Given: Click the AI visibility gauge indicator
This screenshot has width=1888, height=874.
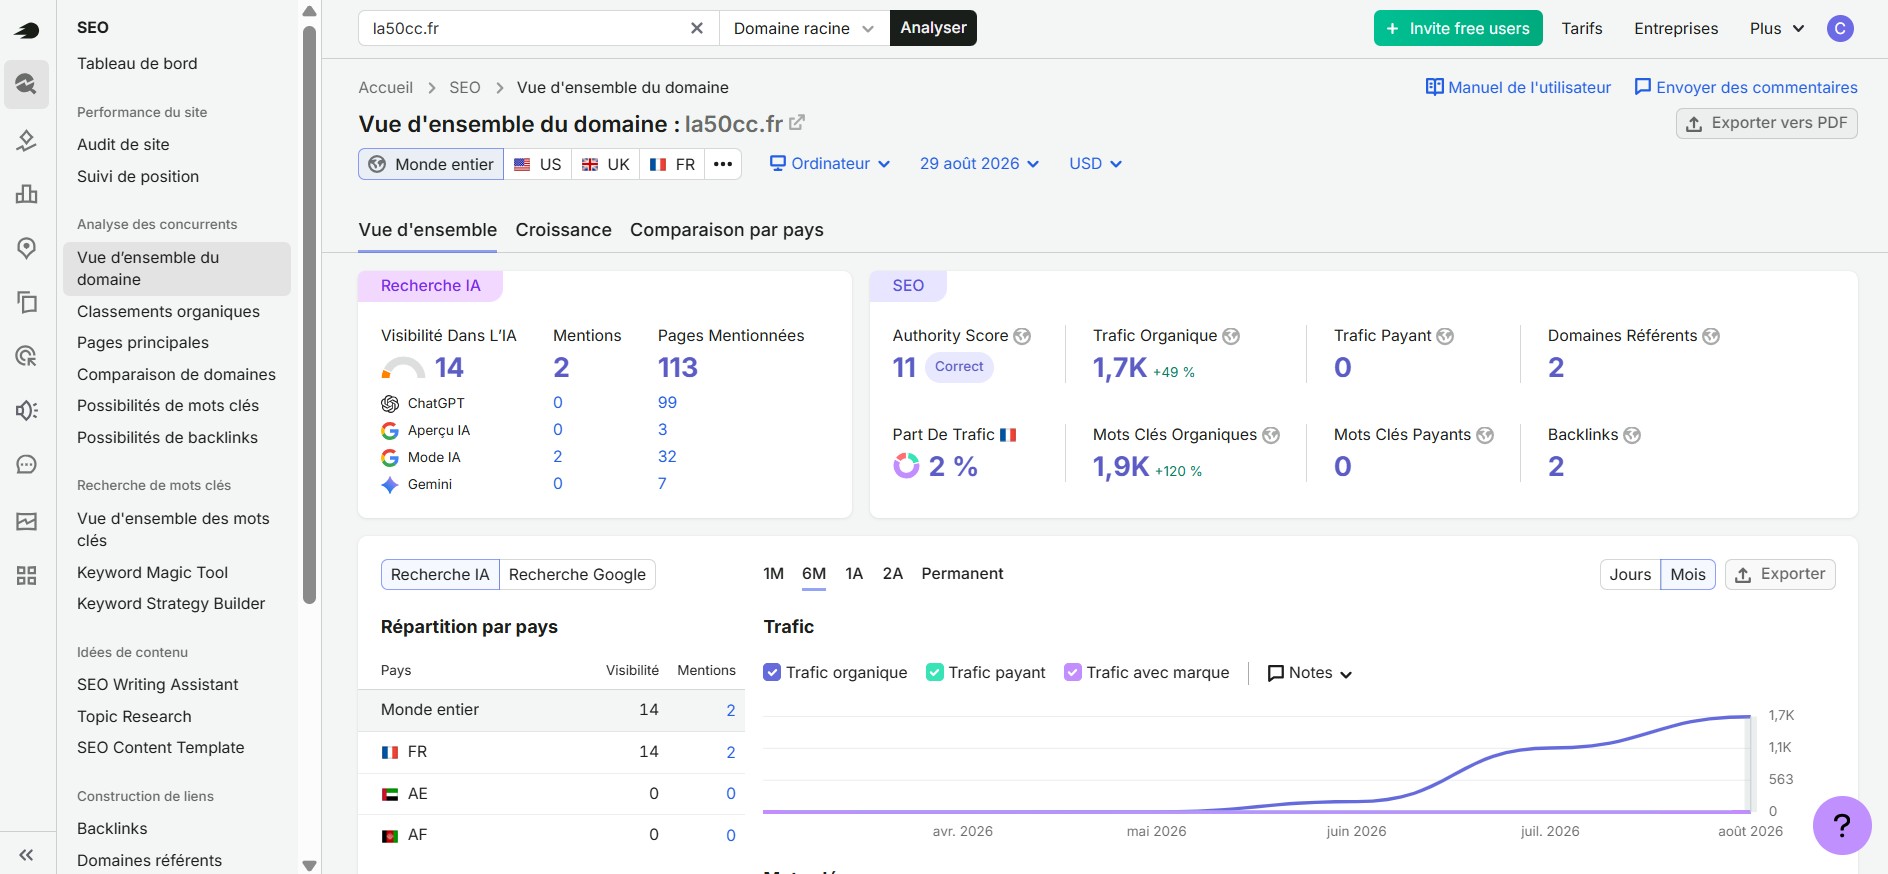Looking at the screenshot, I should pyautogui.click(x=403, y=368).
